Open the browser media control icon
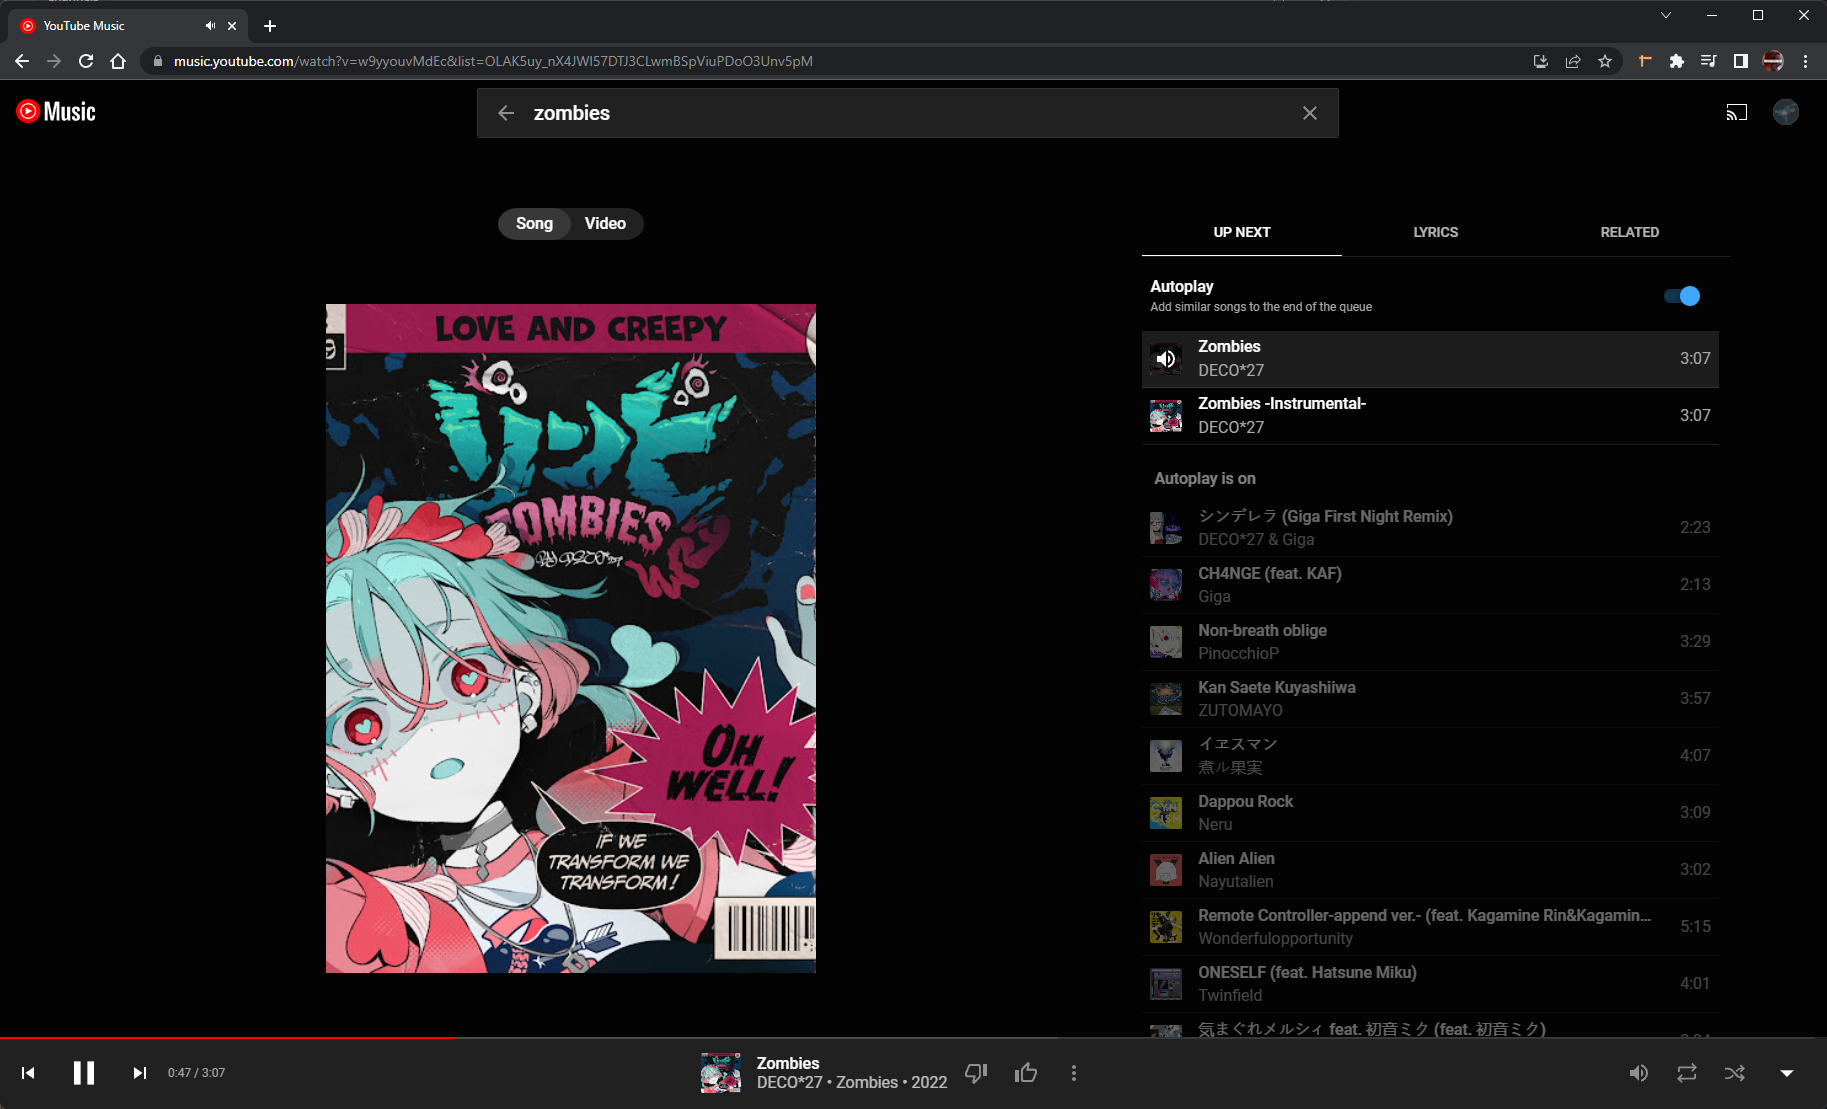 point(1709,61)
